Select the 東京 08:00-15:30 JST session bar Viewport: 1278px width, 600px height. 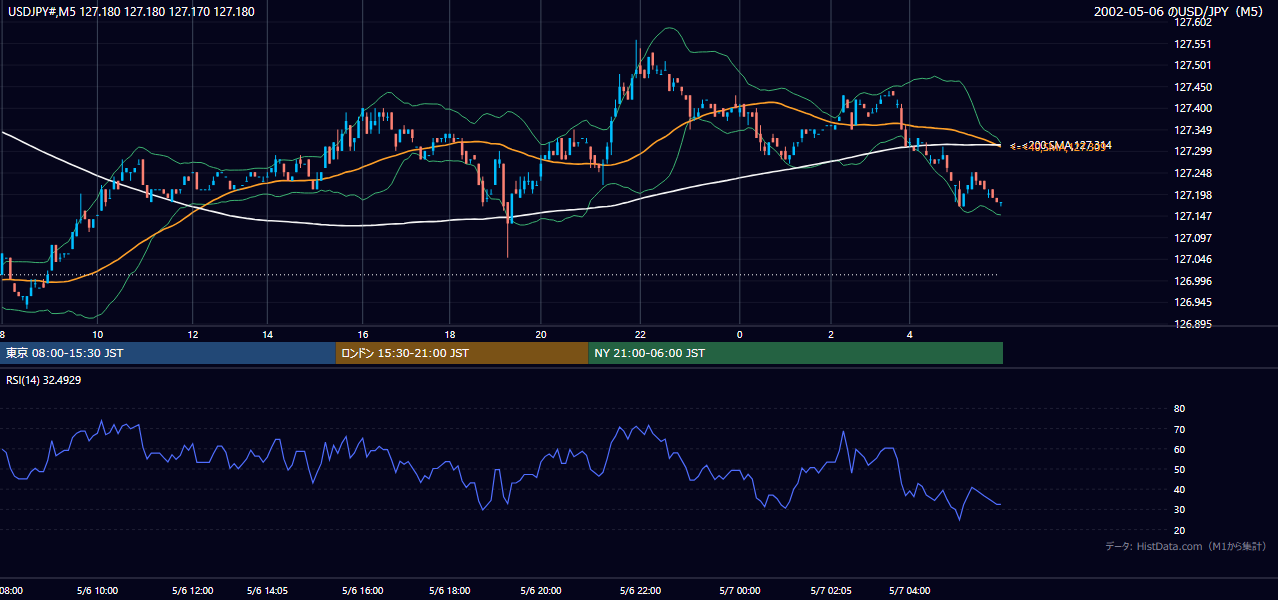pos(168,353)
